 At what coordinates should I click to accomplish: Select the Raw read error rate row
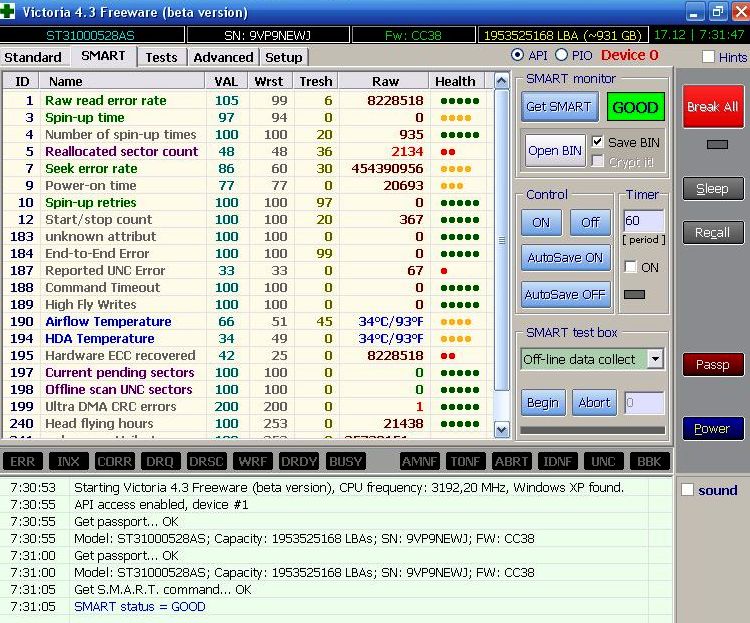246,100
